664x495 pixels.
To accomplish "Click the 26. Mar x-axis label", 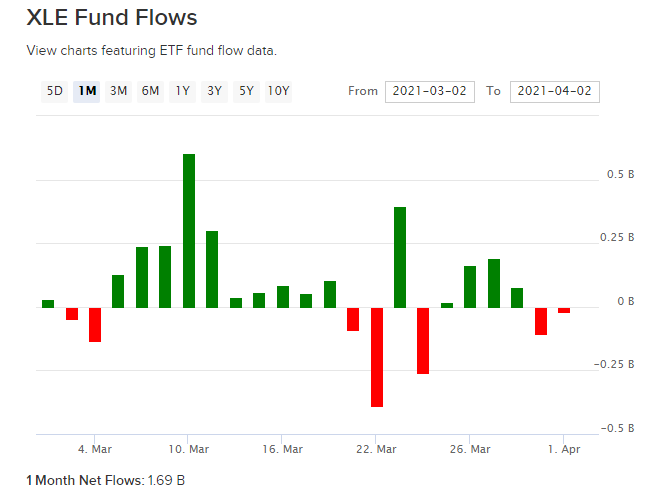I will coord(471,450).
